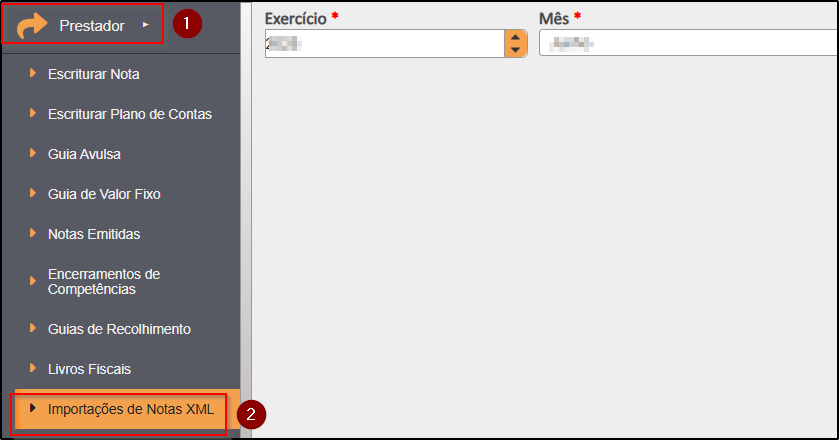This screenshot has width=839, height=440.
Task: Click the arrow beside Notas Emitidas
Action: pos(33,233)
